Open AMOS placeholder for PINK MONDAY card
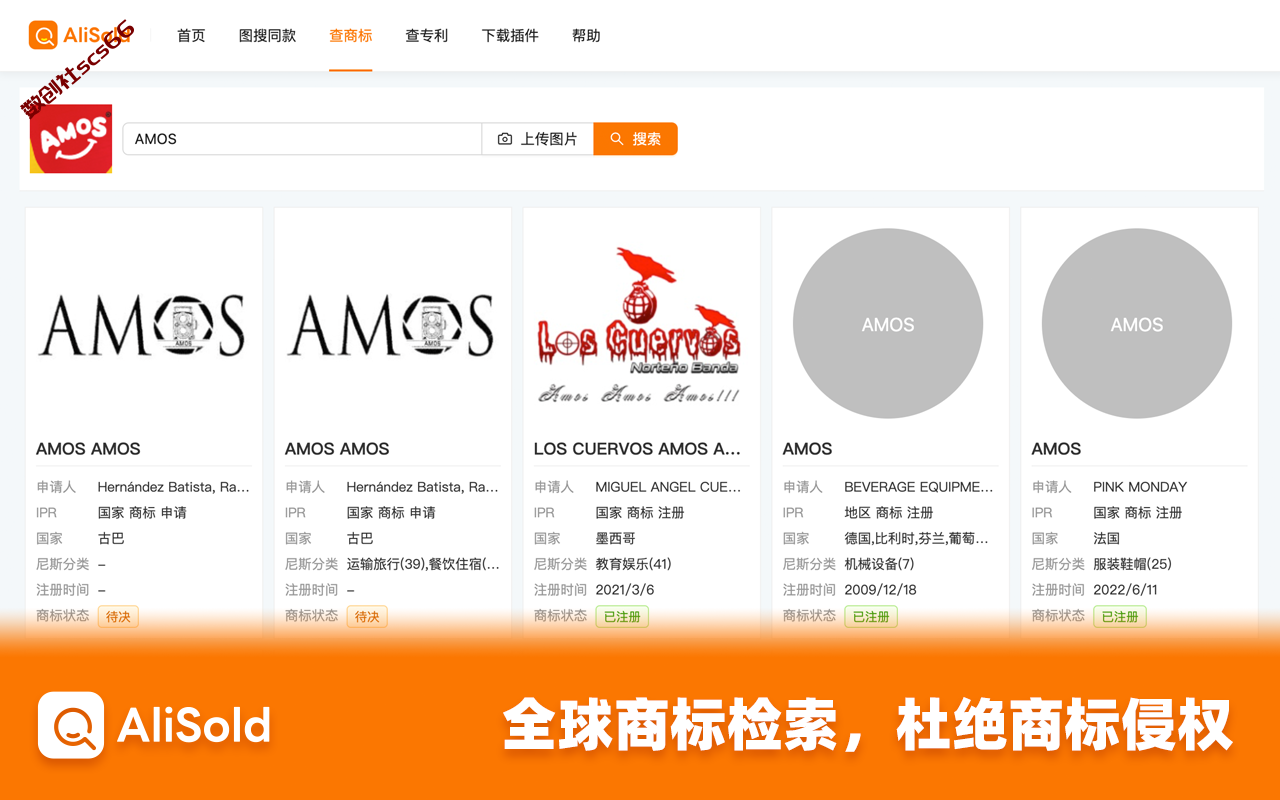The width and height of the screenshot is (1280, 800). click(1137, 324)
